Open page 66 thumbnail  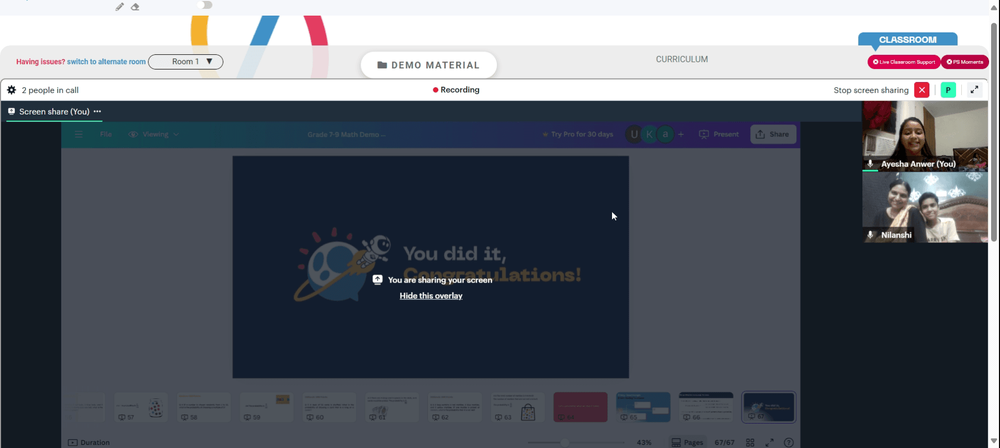coord(706,407)
